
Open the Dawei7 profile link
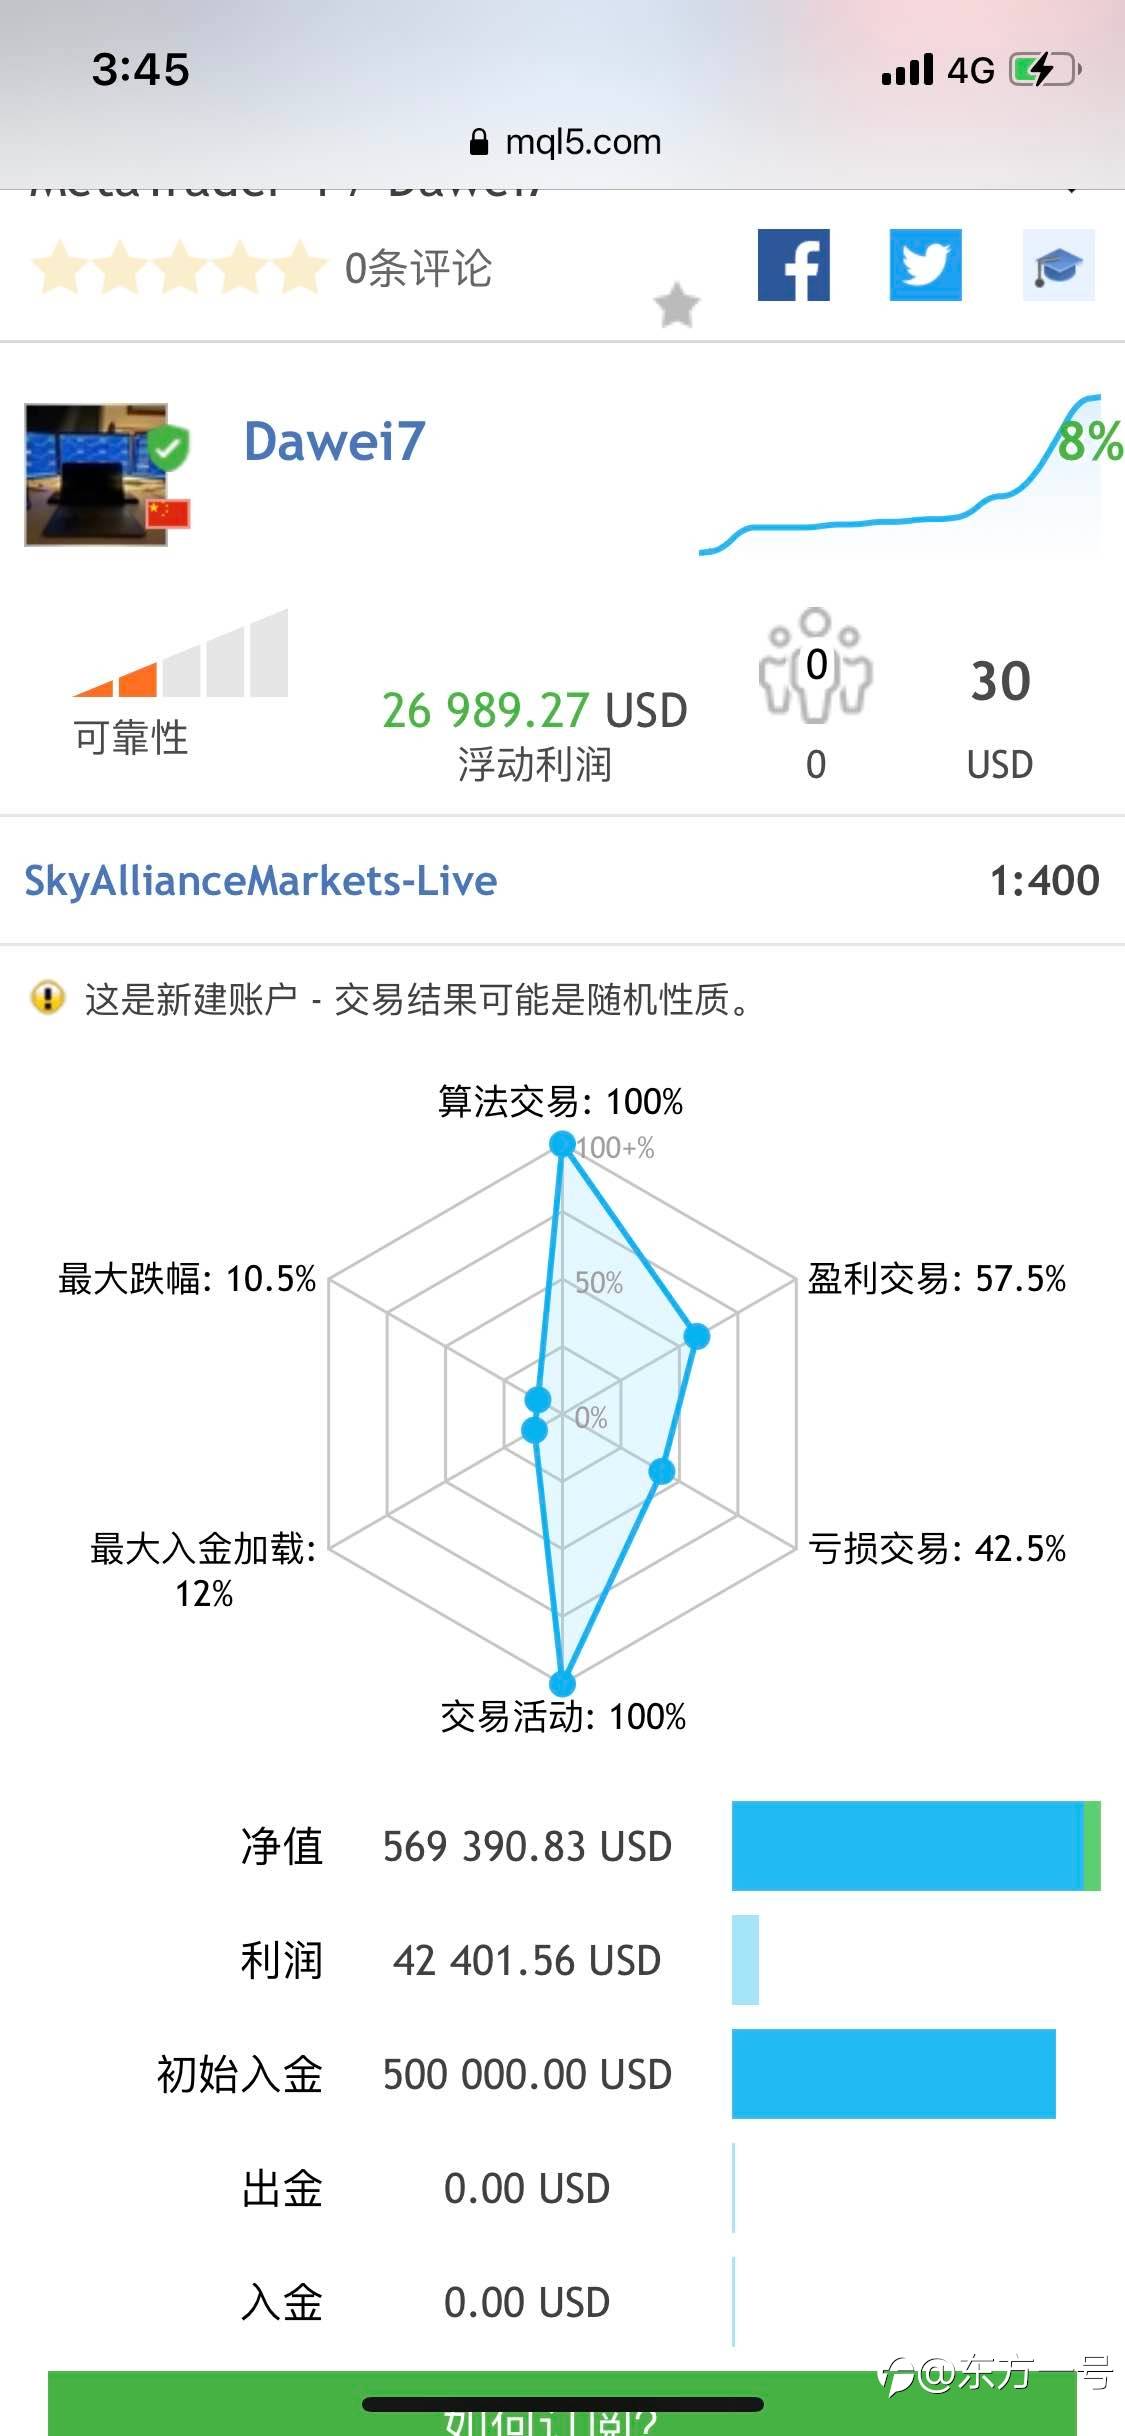click(335, 442)
